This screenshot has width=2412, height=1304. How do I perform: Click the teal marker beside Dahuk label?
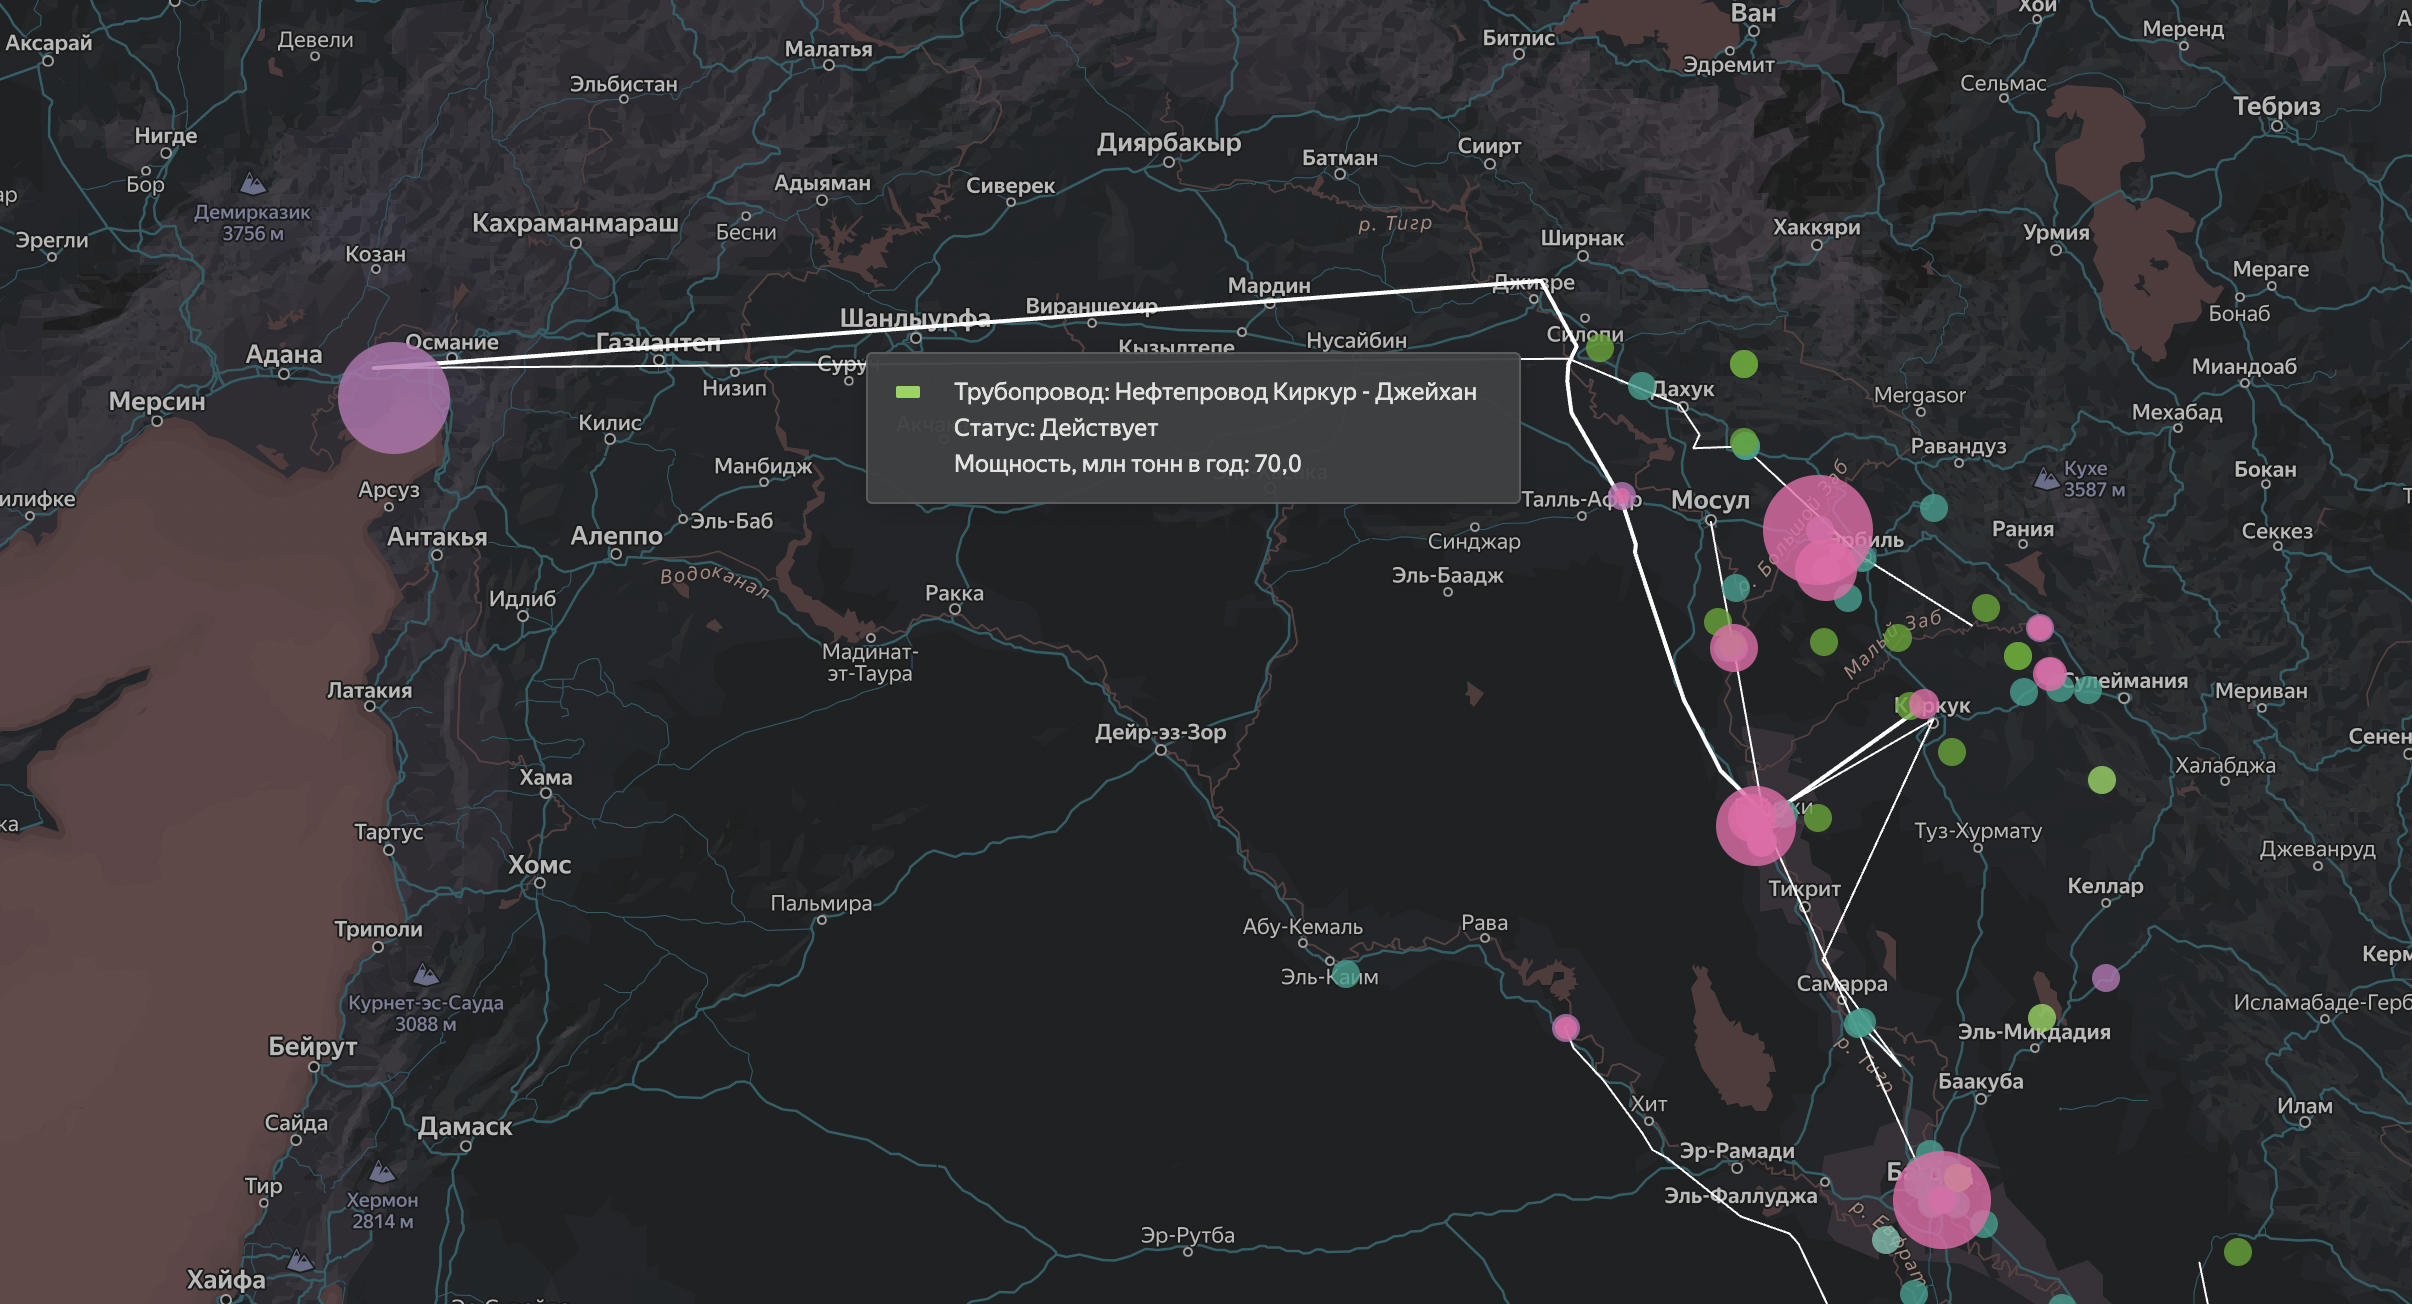(x=1641, y=385)
